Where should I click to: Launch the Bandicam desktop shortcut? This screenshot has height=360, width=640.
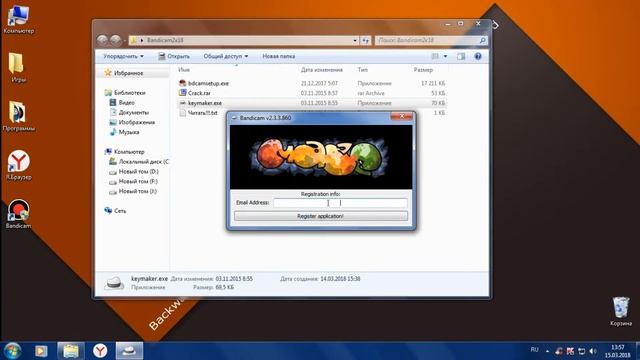click(18, 214)
